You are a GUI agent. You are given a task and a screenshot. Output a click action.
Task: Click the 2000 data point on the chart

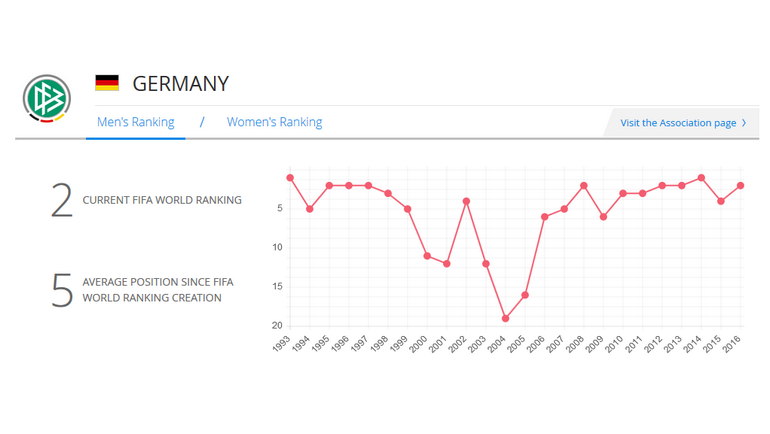(427, 256)
